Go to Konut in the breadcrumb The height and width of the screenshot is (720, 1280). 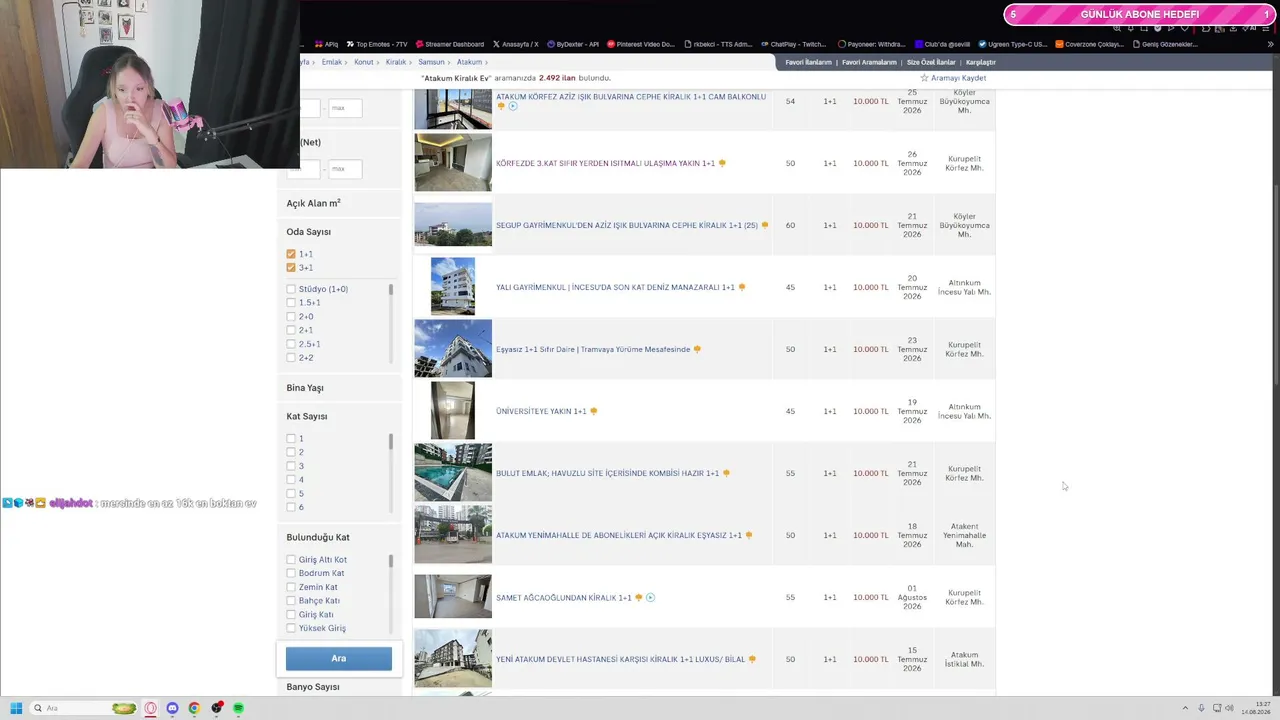[x=363, y=62]
